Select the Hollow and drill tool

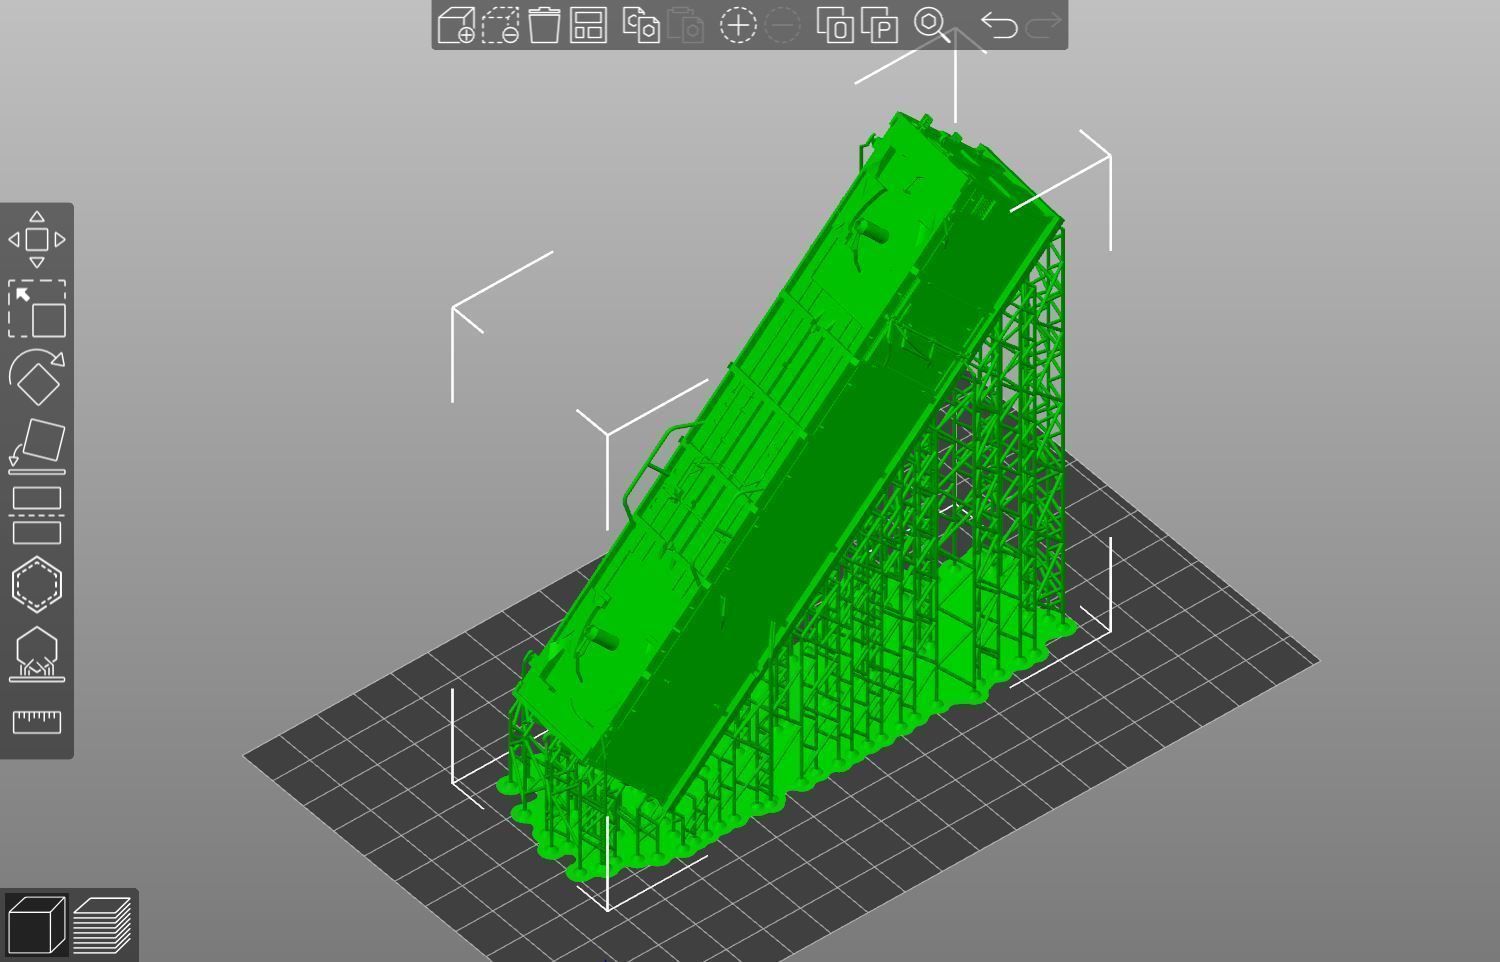click(x=37, y=584)
